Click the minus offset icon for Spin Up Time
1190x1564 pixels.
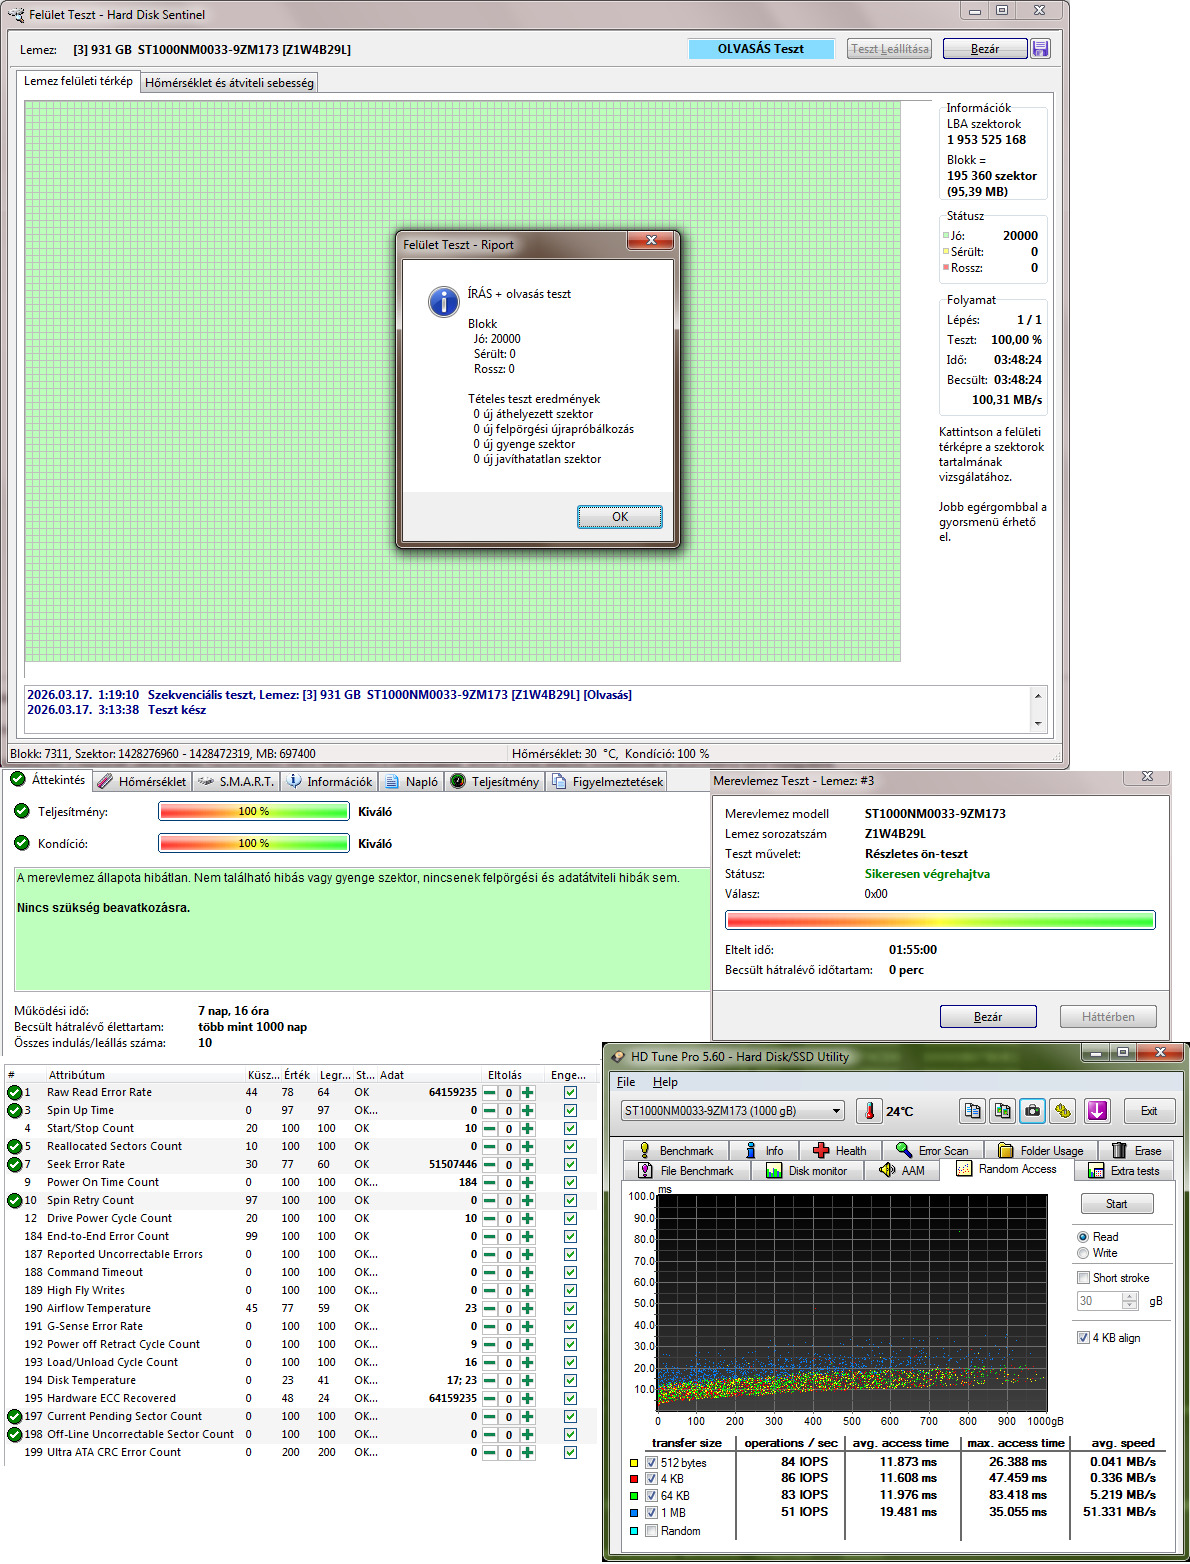point(489,1111)
